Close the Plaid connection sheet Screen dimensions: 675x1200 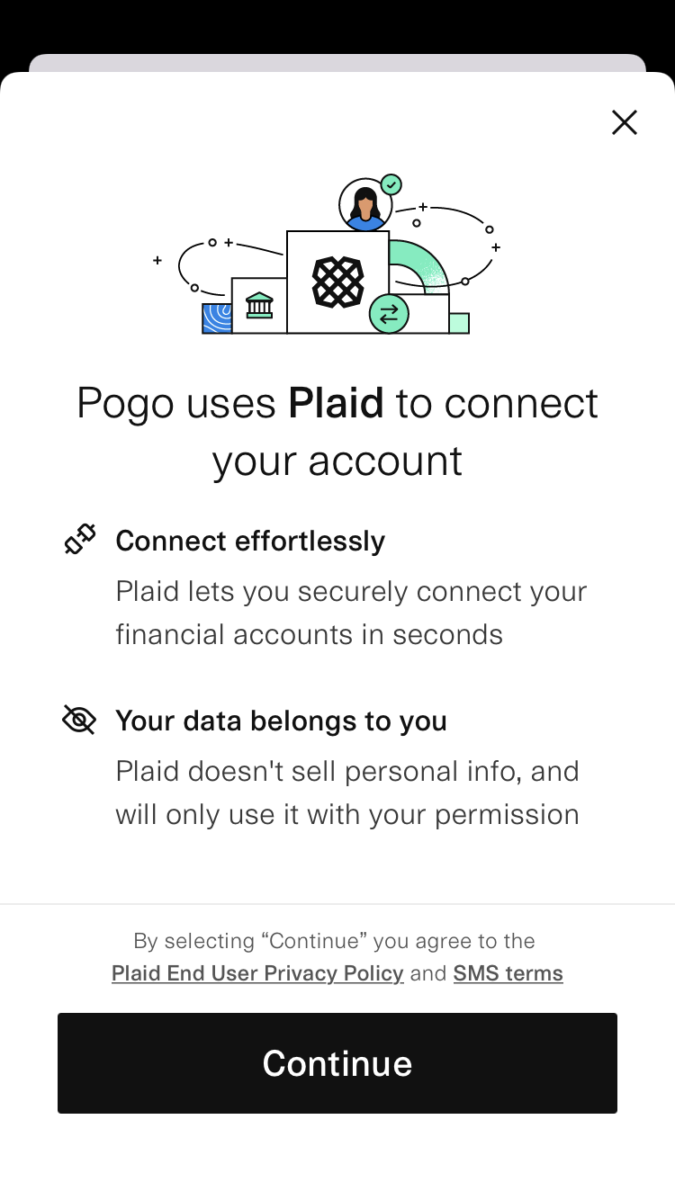tap(624, 122)
